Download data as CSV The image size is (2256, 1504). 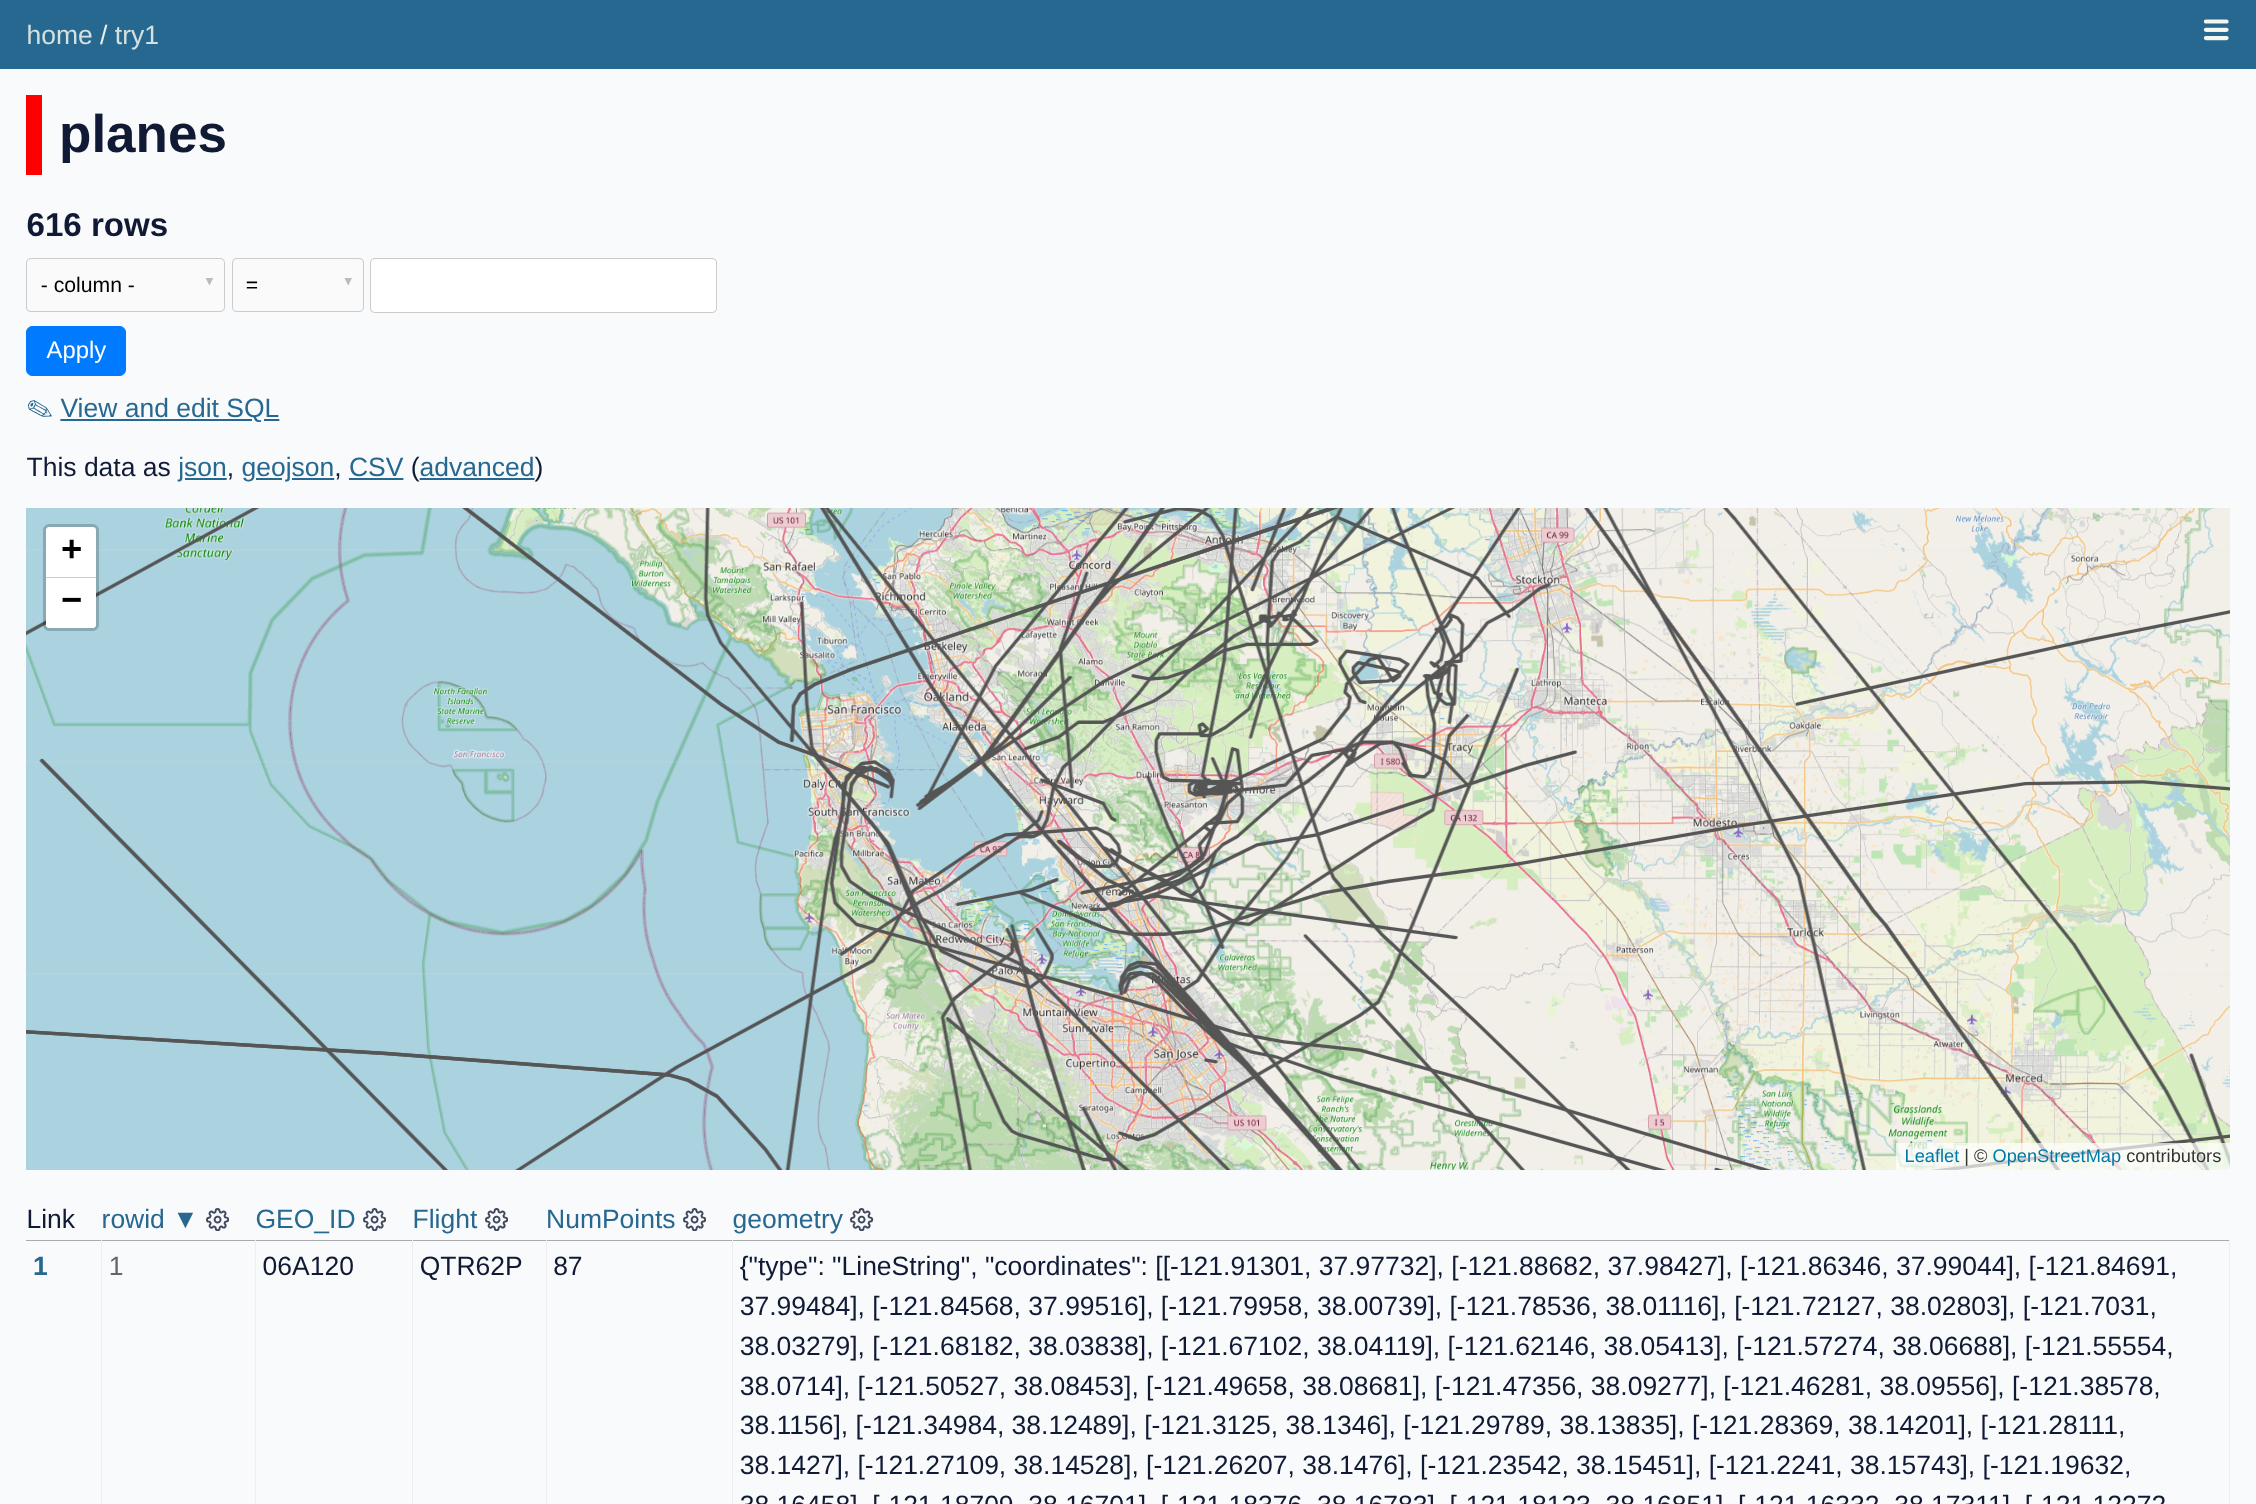pyautogui.click(x=375, y=468)
